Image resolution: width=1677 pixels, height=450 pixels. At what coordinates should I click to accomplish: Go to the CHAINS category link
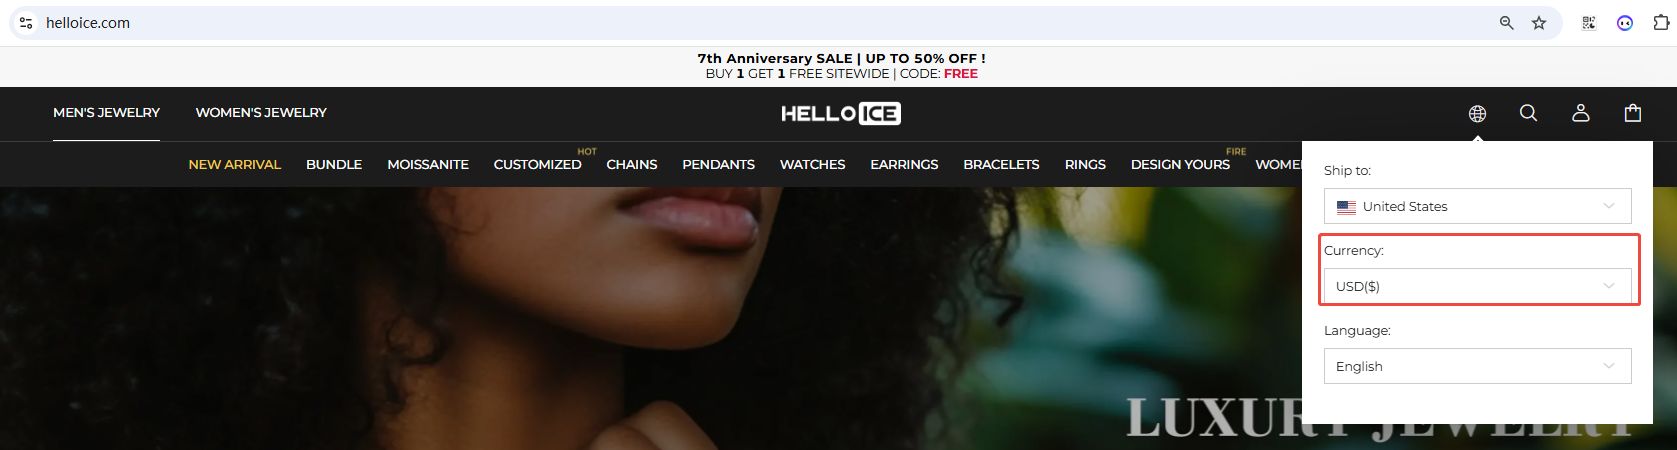tap(632, 164)
